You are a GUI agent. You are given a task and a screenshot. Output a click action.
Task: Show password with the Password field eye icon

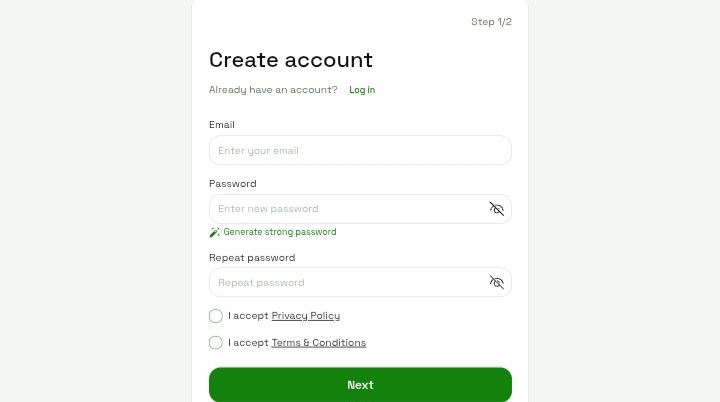[x=496, y=209]
